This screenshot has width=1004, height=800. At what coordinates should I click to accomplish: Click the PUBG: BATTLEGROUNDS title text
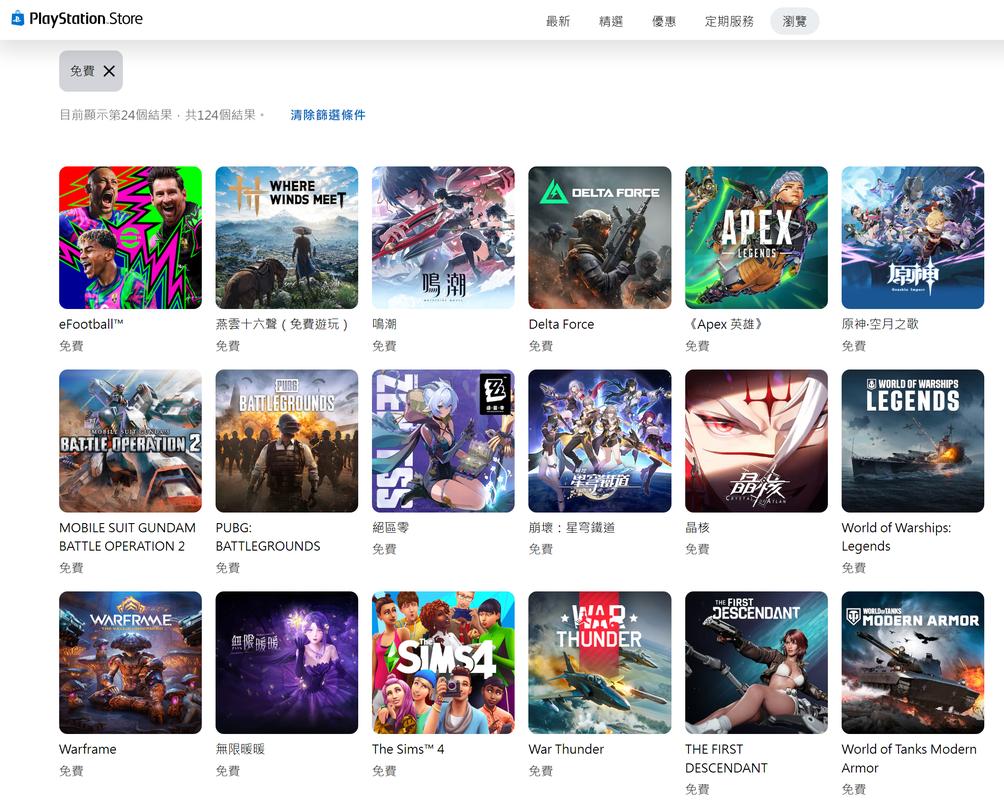click(x=268, y=537)
